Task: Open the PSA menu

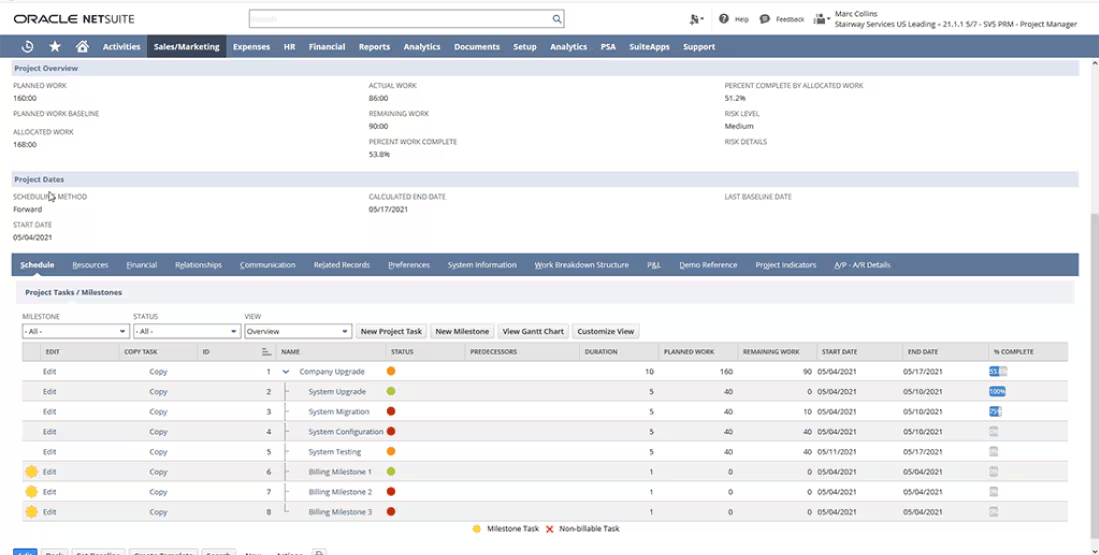Action: (x=608, y=46)
